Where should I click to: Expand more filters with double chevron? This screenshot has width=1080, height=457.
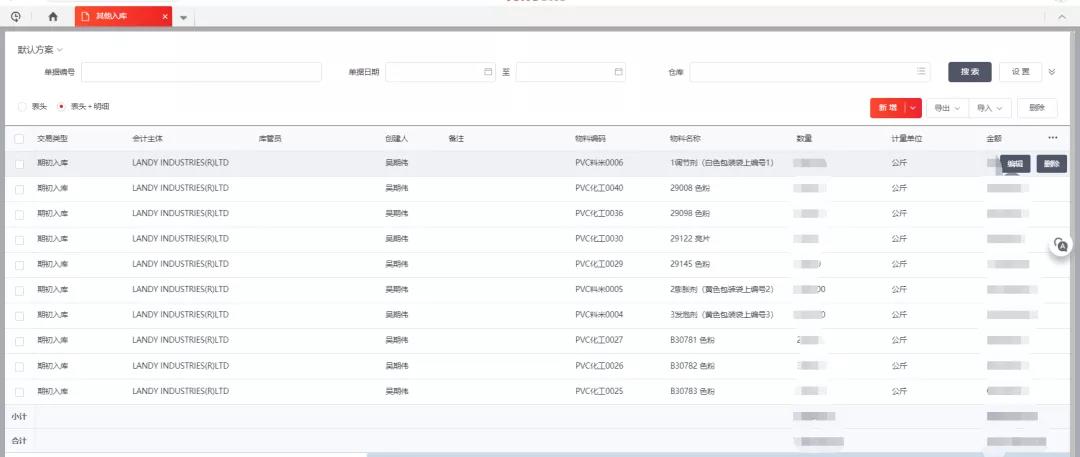(x=1051, y=72)
